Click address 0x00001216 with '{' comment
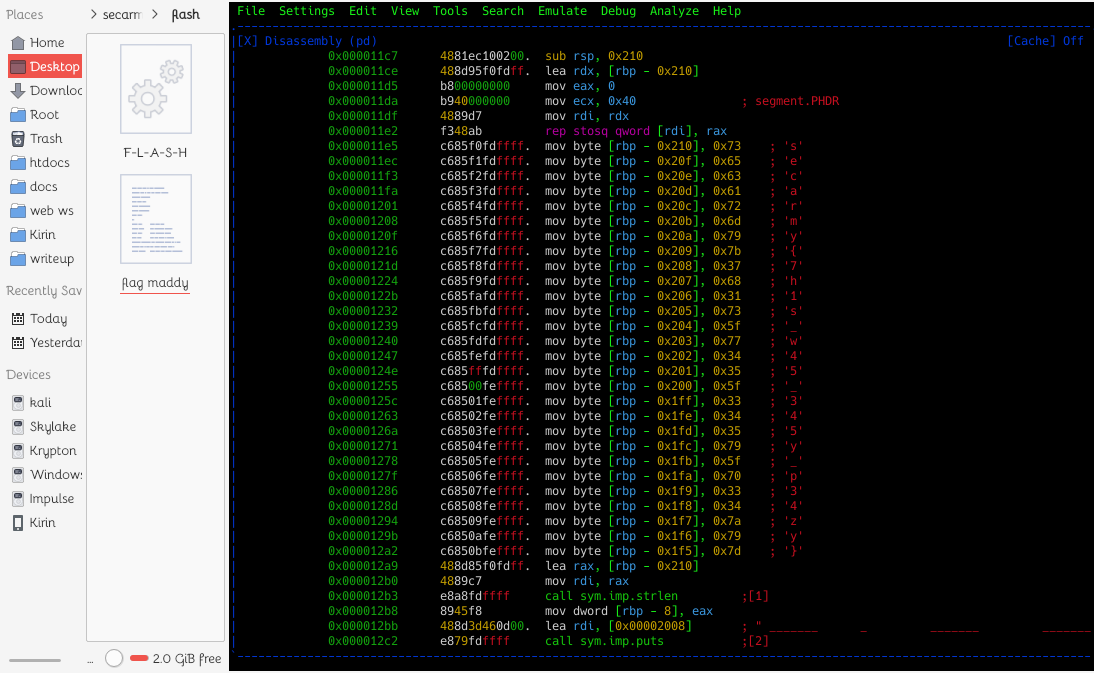1094x673 pixels. click(x=363, y=251)
